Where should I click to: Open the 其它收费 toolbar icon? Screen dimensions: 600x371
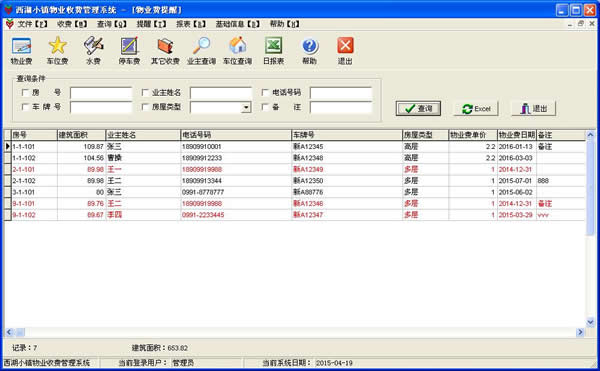pos(165,50)
